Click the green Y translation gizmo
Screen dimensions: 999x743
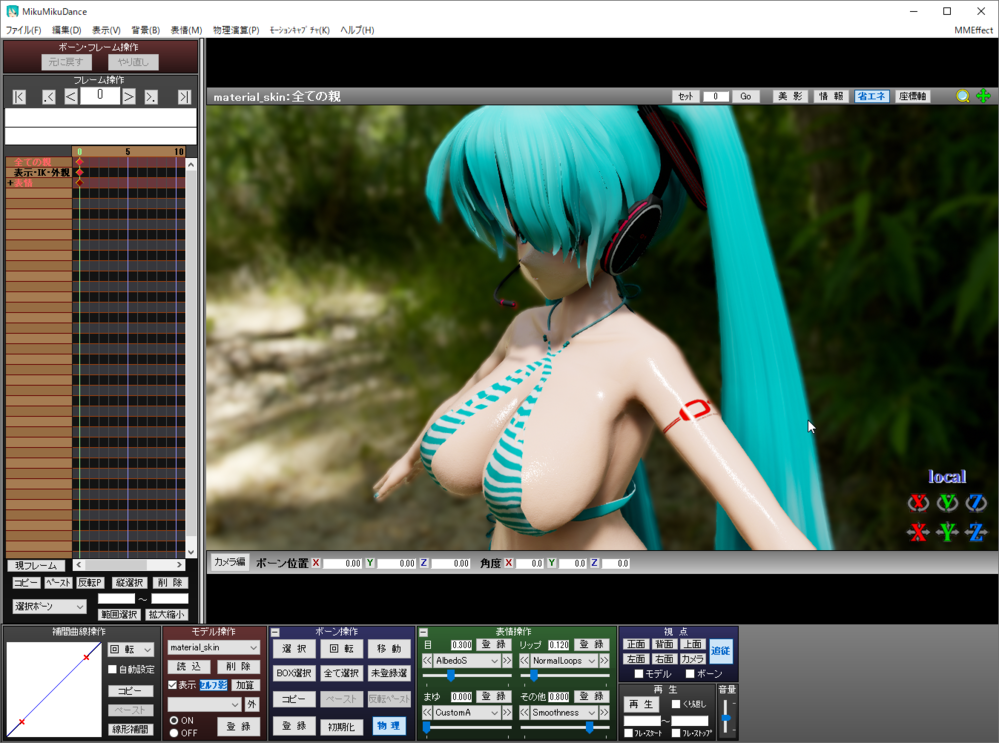click(947, 531)
